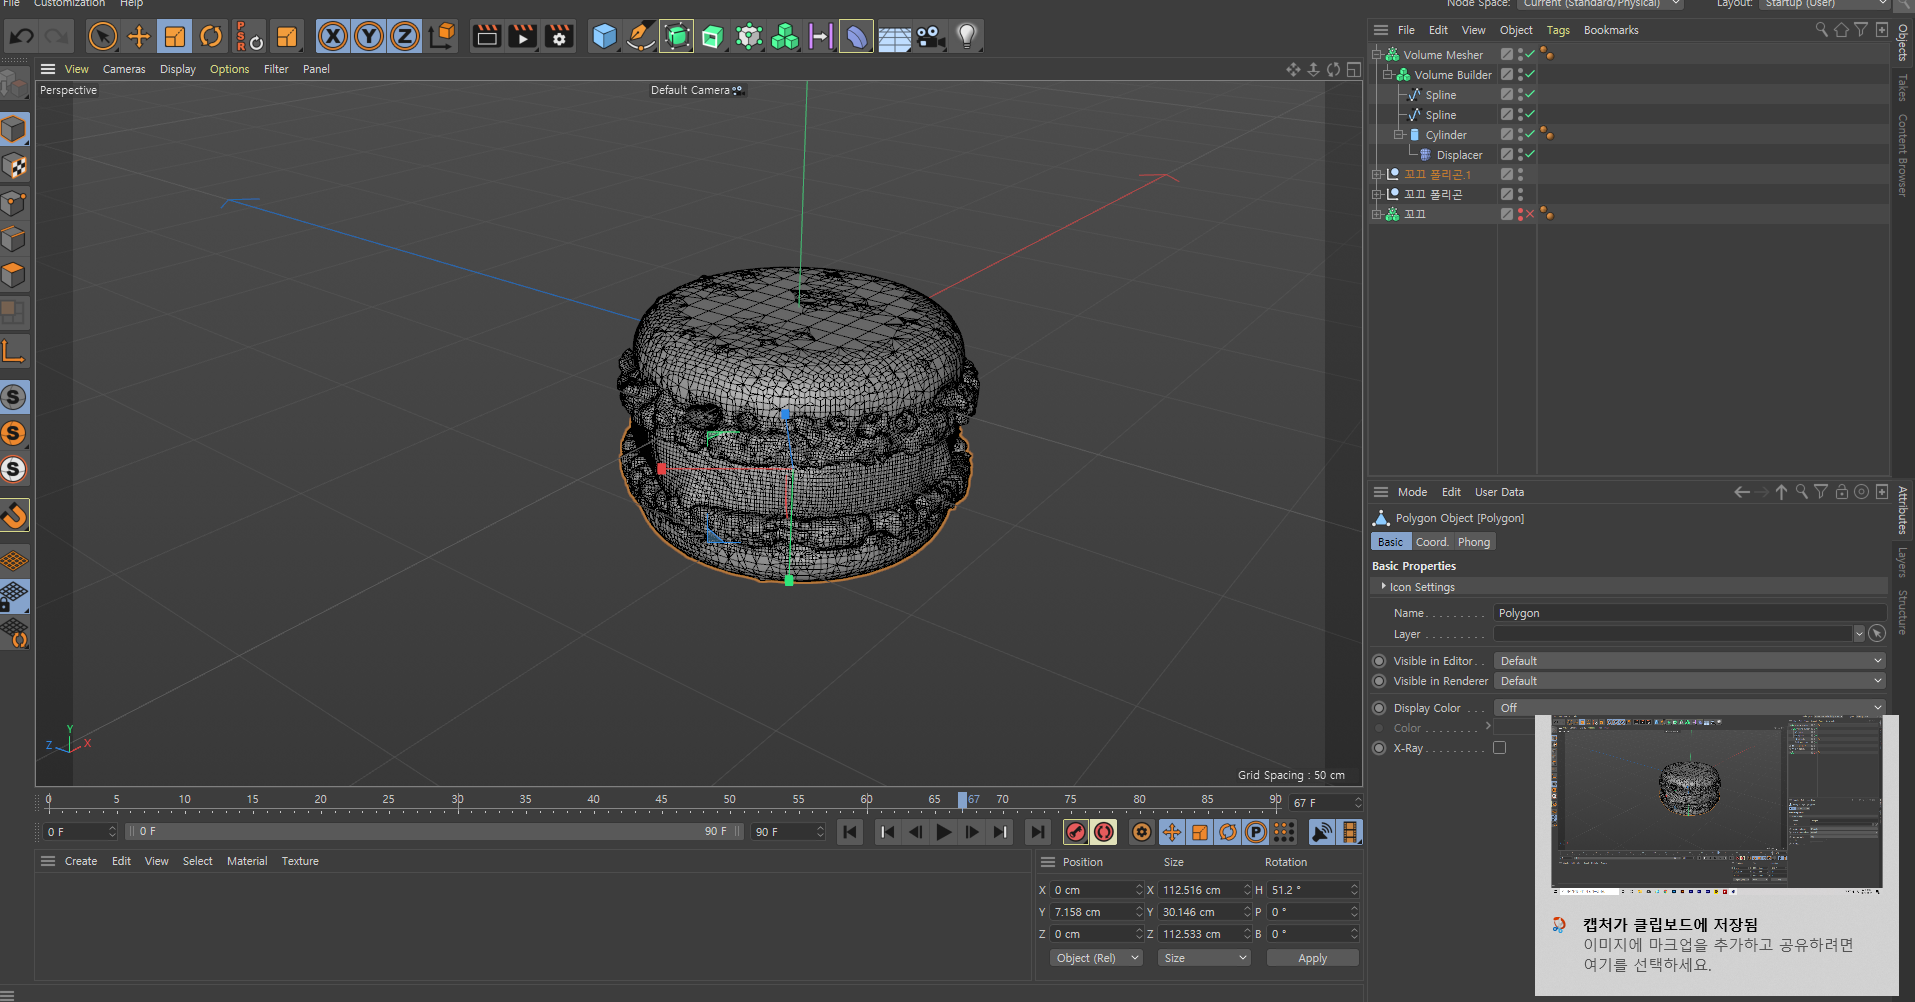
Task: Click the Record Active Objects button
Action: tap(1076, 832)
